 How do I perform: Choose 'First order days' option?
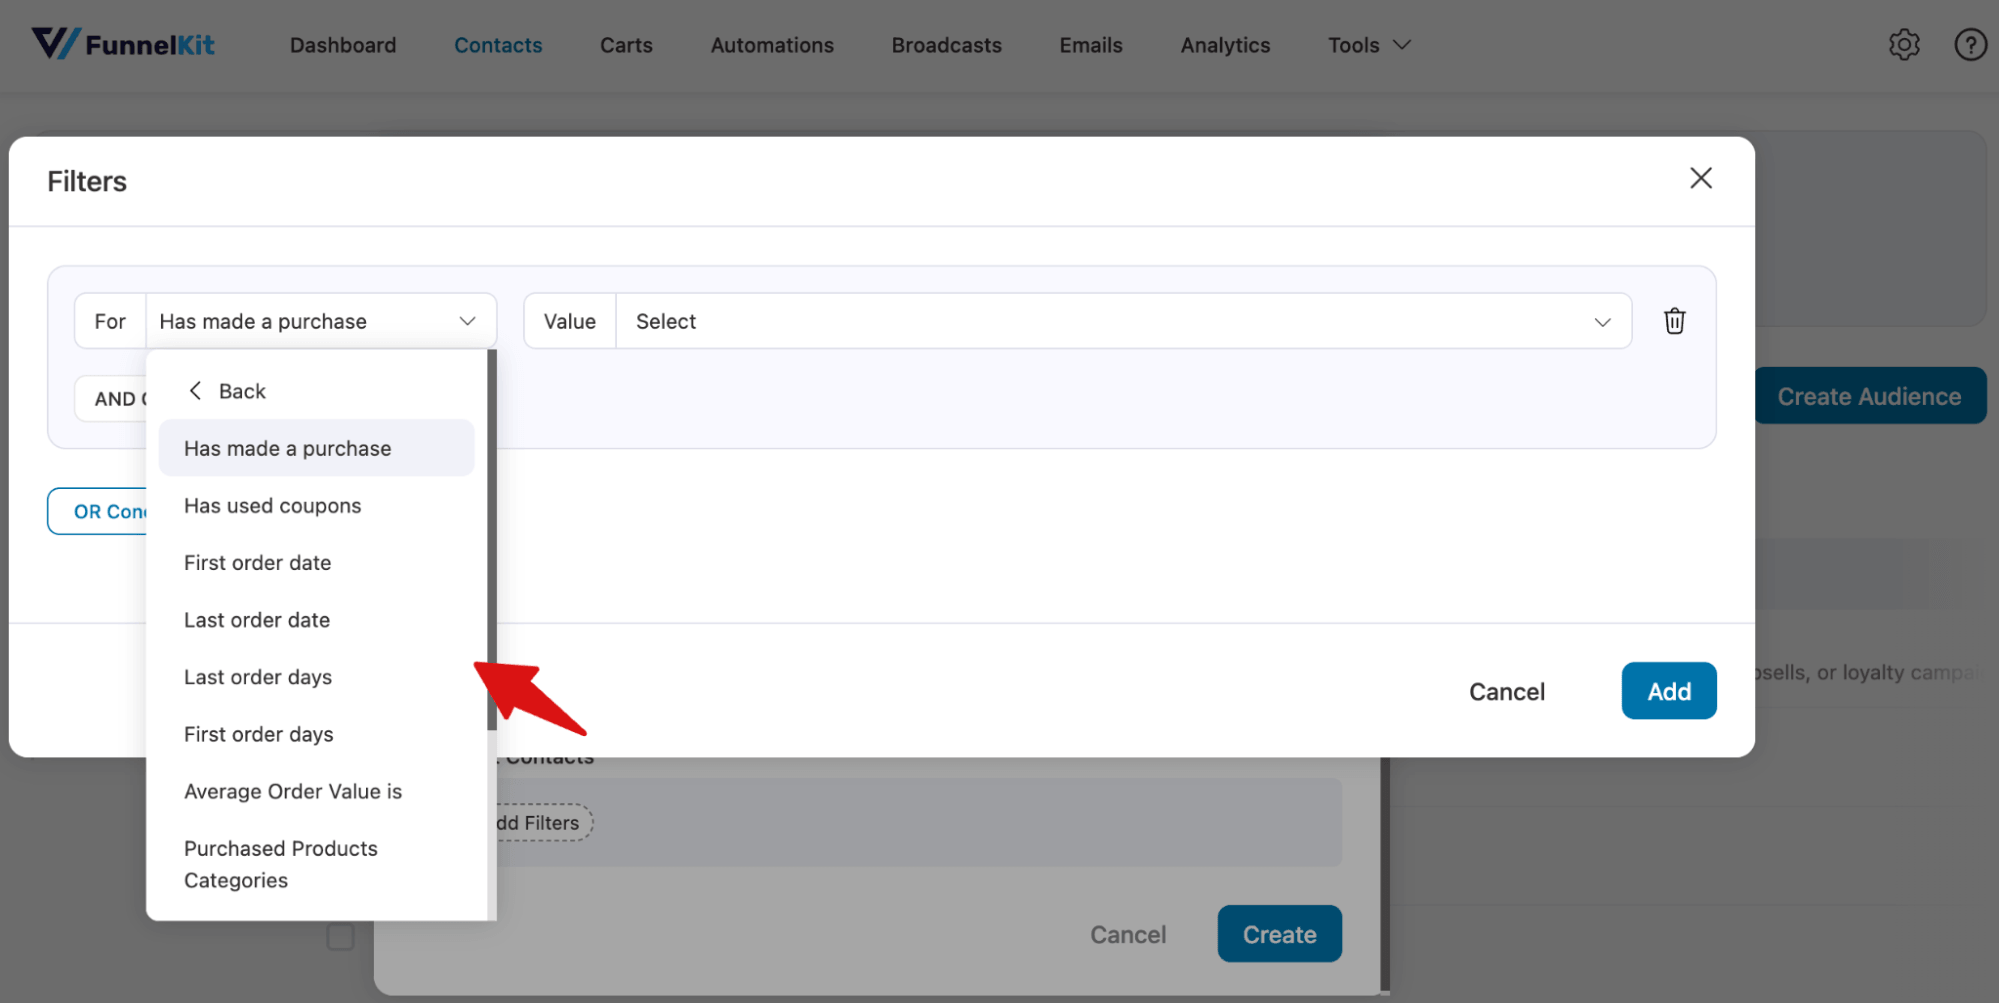[316, 734]
